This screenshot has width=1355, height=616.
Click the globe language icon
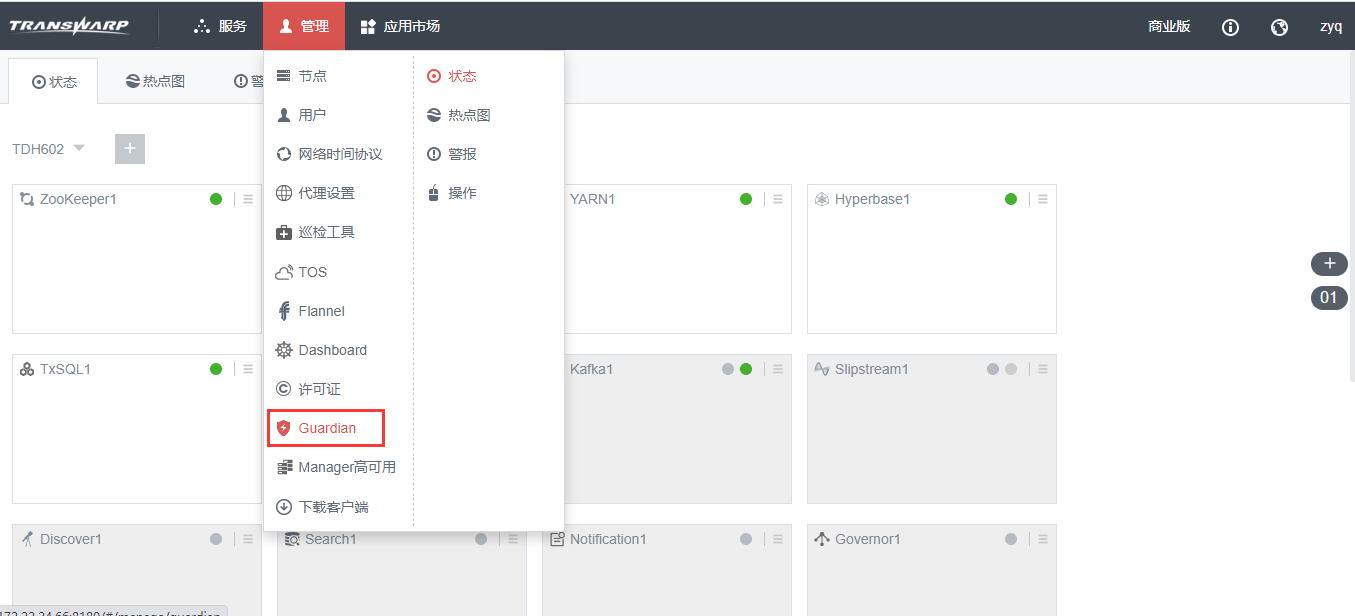point(1279,27)
